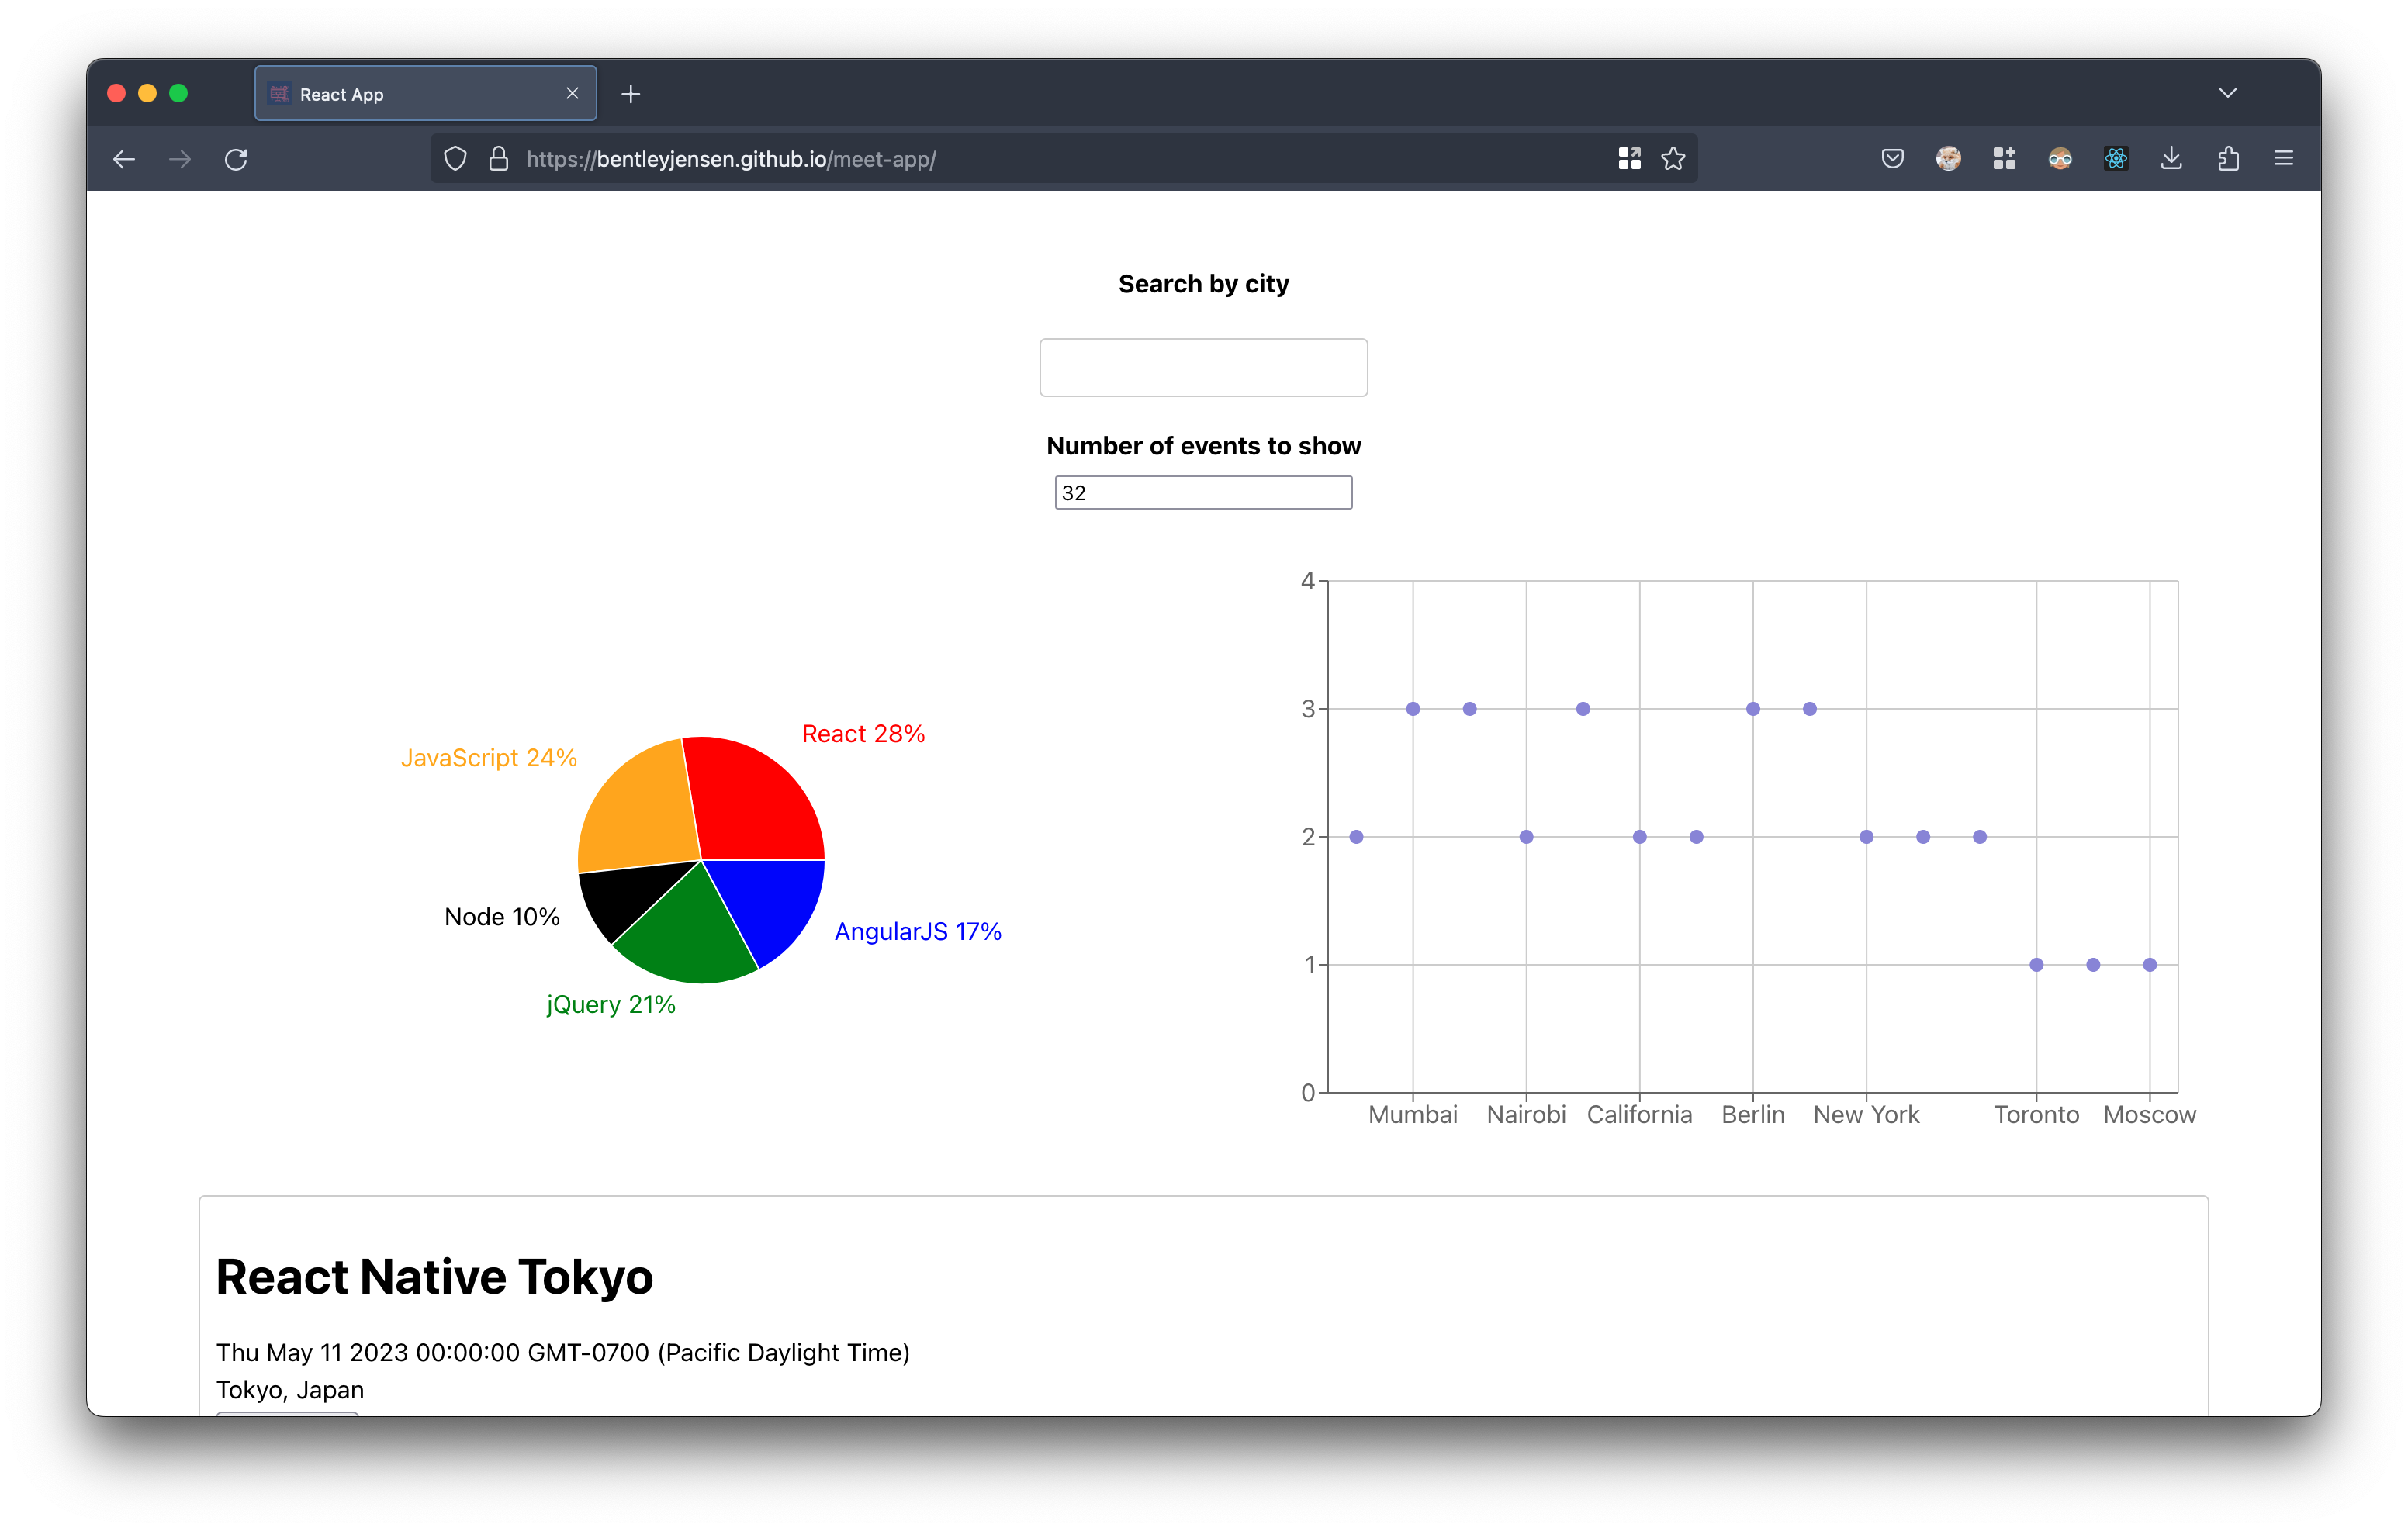Viewport: 2408px width, 1531px height.
Task: Open the hamburger application menu
Action: tap(2283, 158)
